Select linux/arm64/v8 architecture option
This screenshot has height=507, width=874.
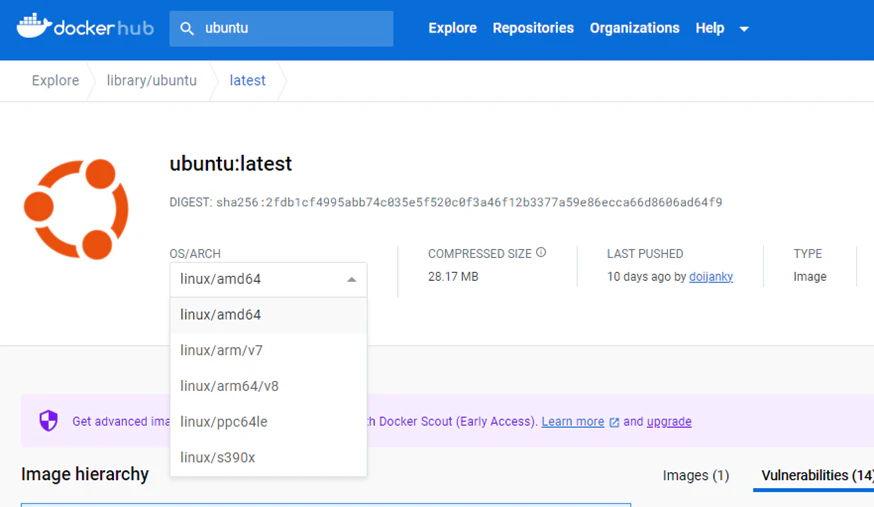point(268,386)
